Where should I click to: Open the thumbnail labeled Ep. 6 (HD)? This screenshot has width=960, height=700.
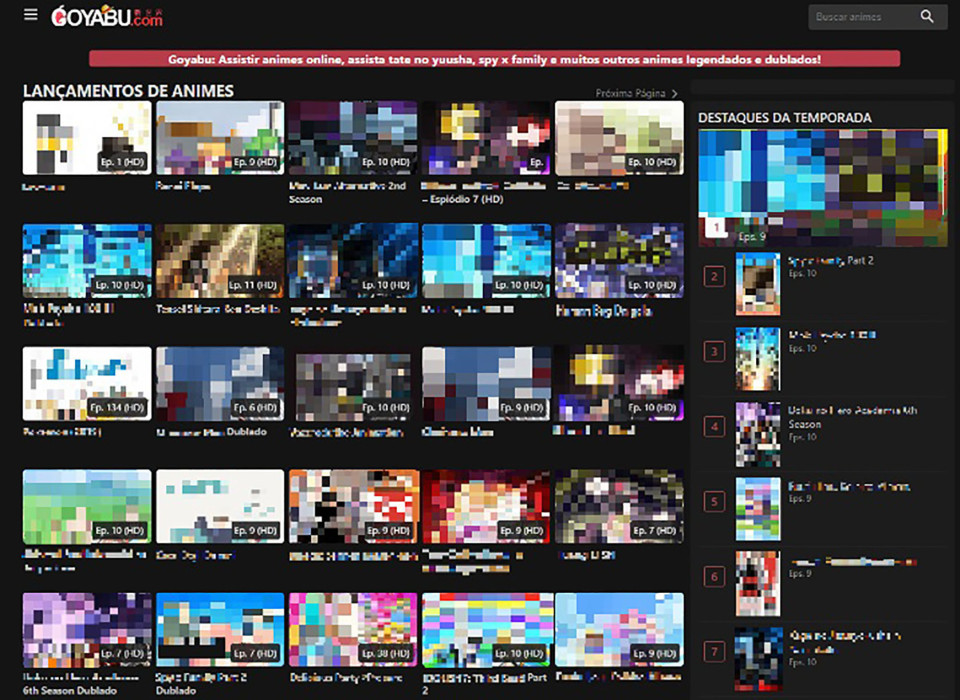220,383
